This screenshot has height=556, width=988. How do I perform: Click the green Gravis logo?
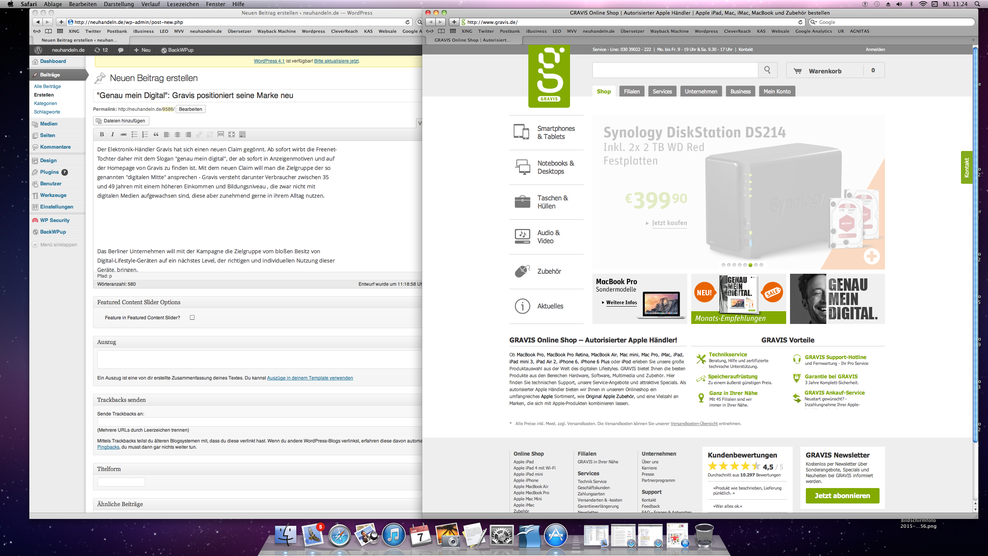pyautogui.click(x=549, y=76)
